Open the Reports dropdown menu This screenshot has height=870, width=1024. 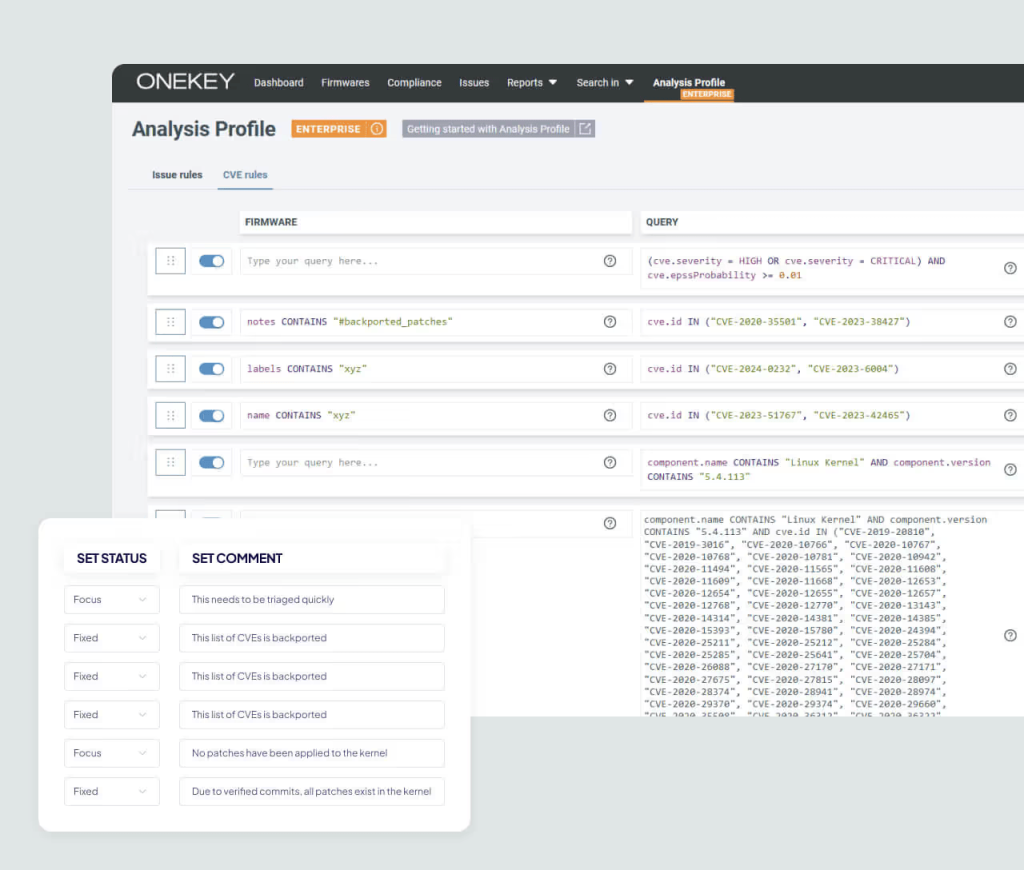[x=531, y=83]
